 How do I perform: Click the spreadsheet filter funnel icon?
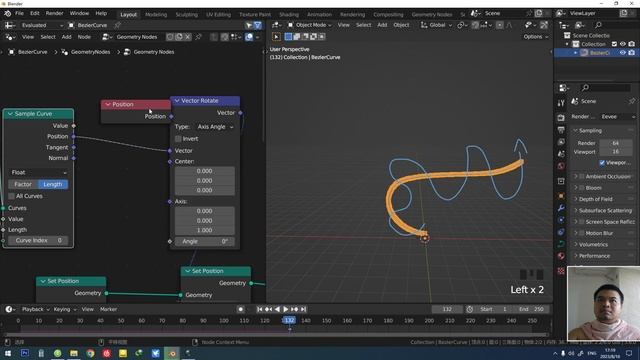pyautogui.click(x=258, y=25)
